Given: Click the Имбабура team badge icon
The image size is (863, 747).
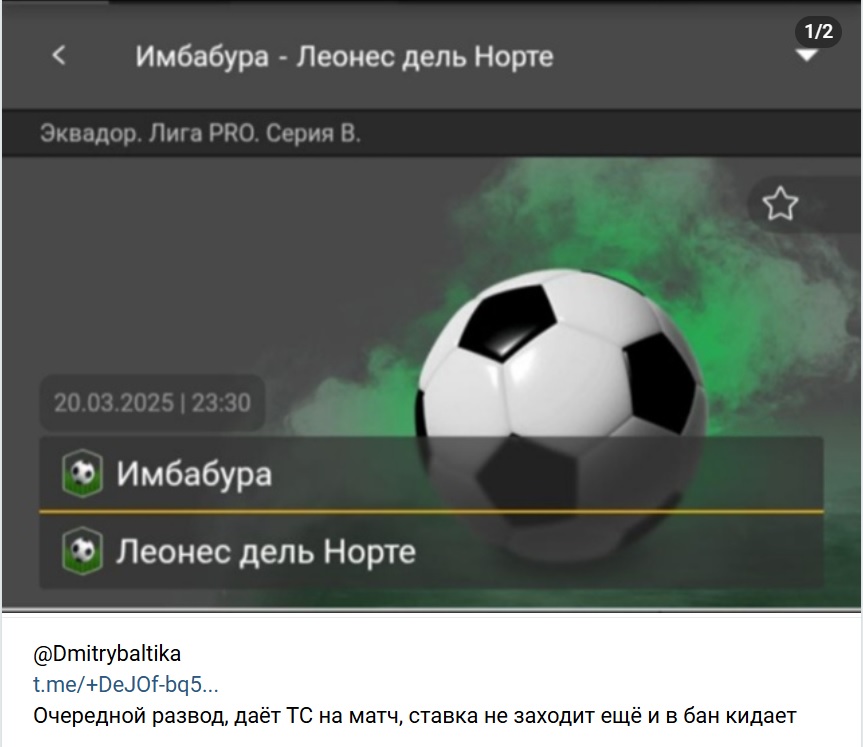Looking at the screenshot, I should (82, 473).
